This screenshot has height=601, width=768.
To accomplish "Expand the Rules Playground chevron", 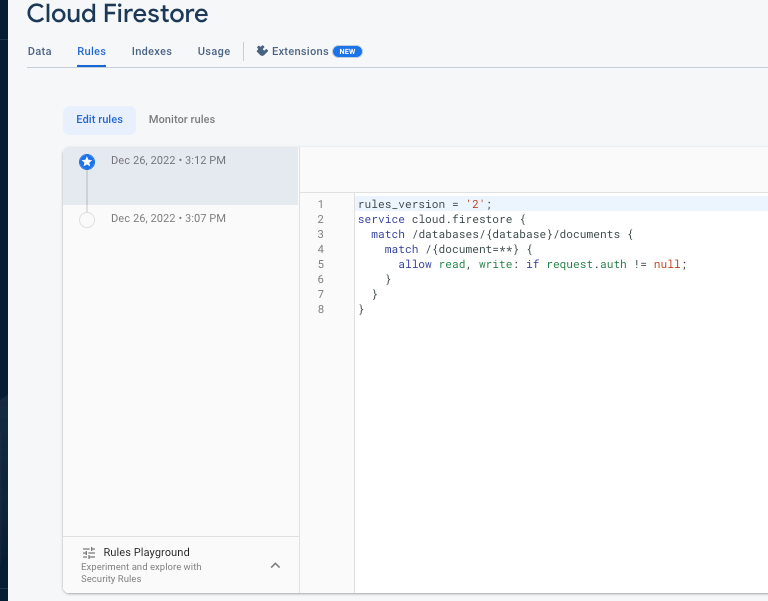I will click(275, 565).
